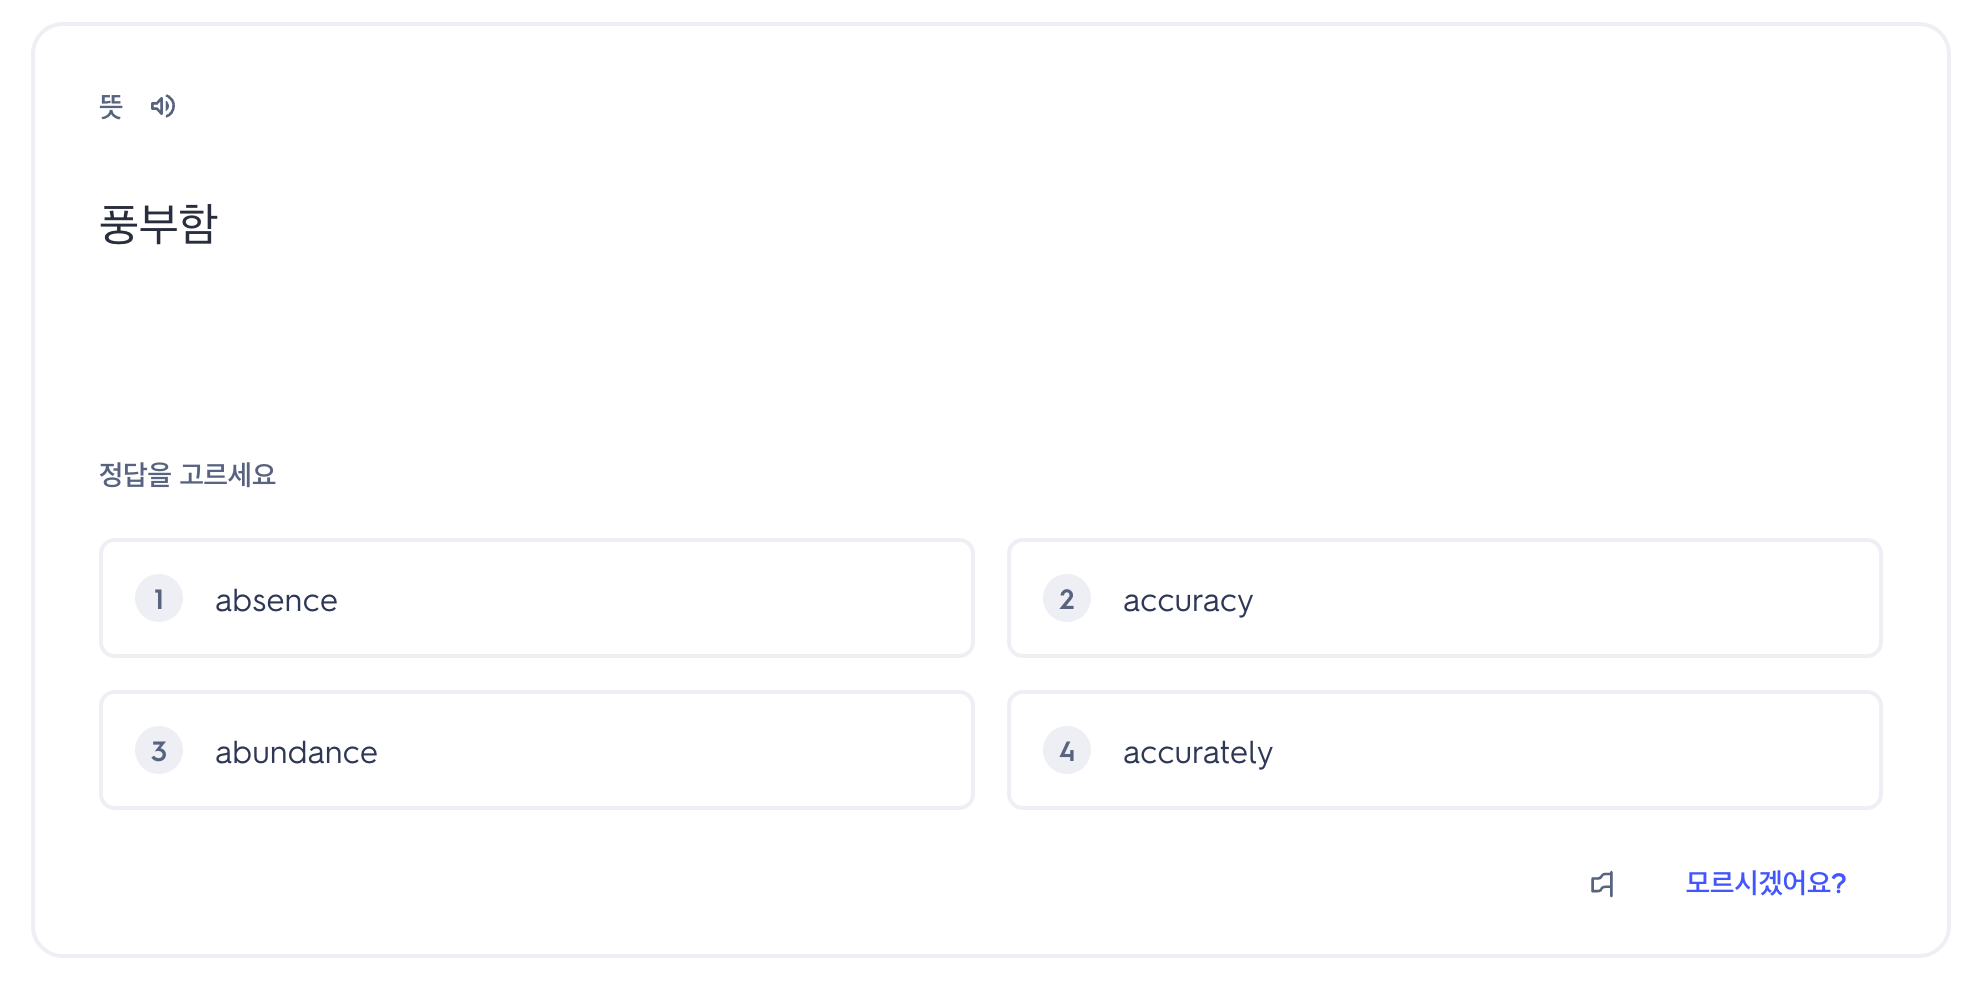
Task: Click the number 3 circle badge
Action: pyautogui.click(x=159, y=751)
